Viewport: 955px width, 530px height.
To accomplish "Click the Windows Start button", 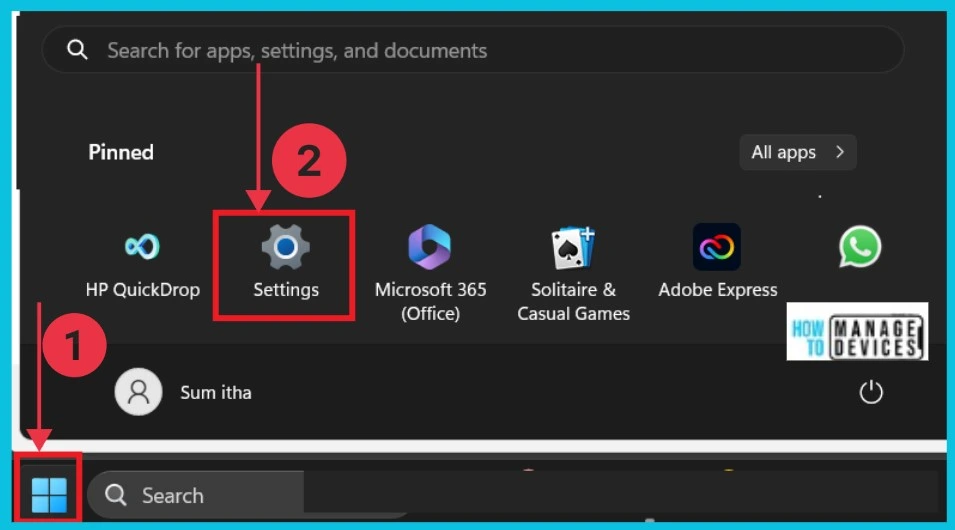I will coord(49,495).
